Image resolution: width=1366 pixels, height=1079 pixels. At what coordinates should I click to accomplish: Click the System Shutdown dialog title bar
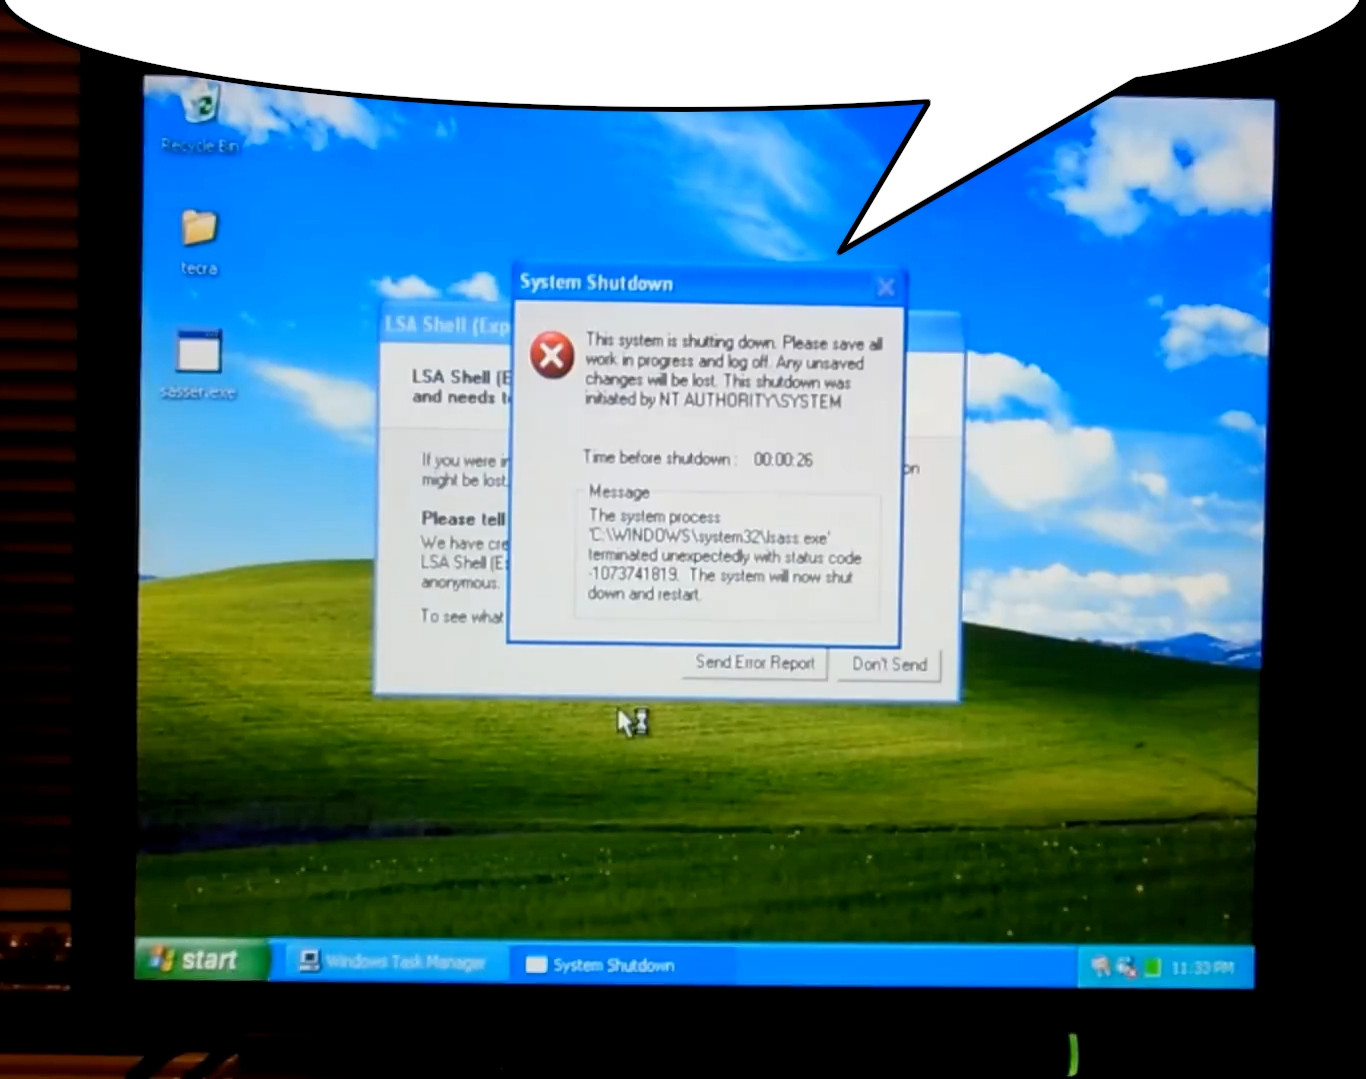click(x=680, y=284)
